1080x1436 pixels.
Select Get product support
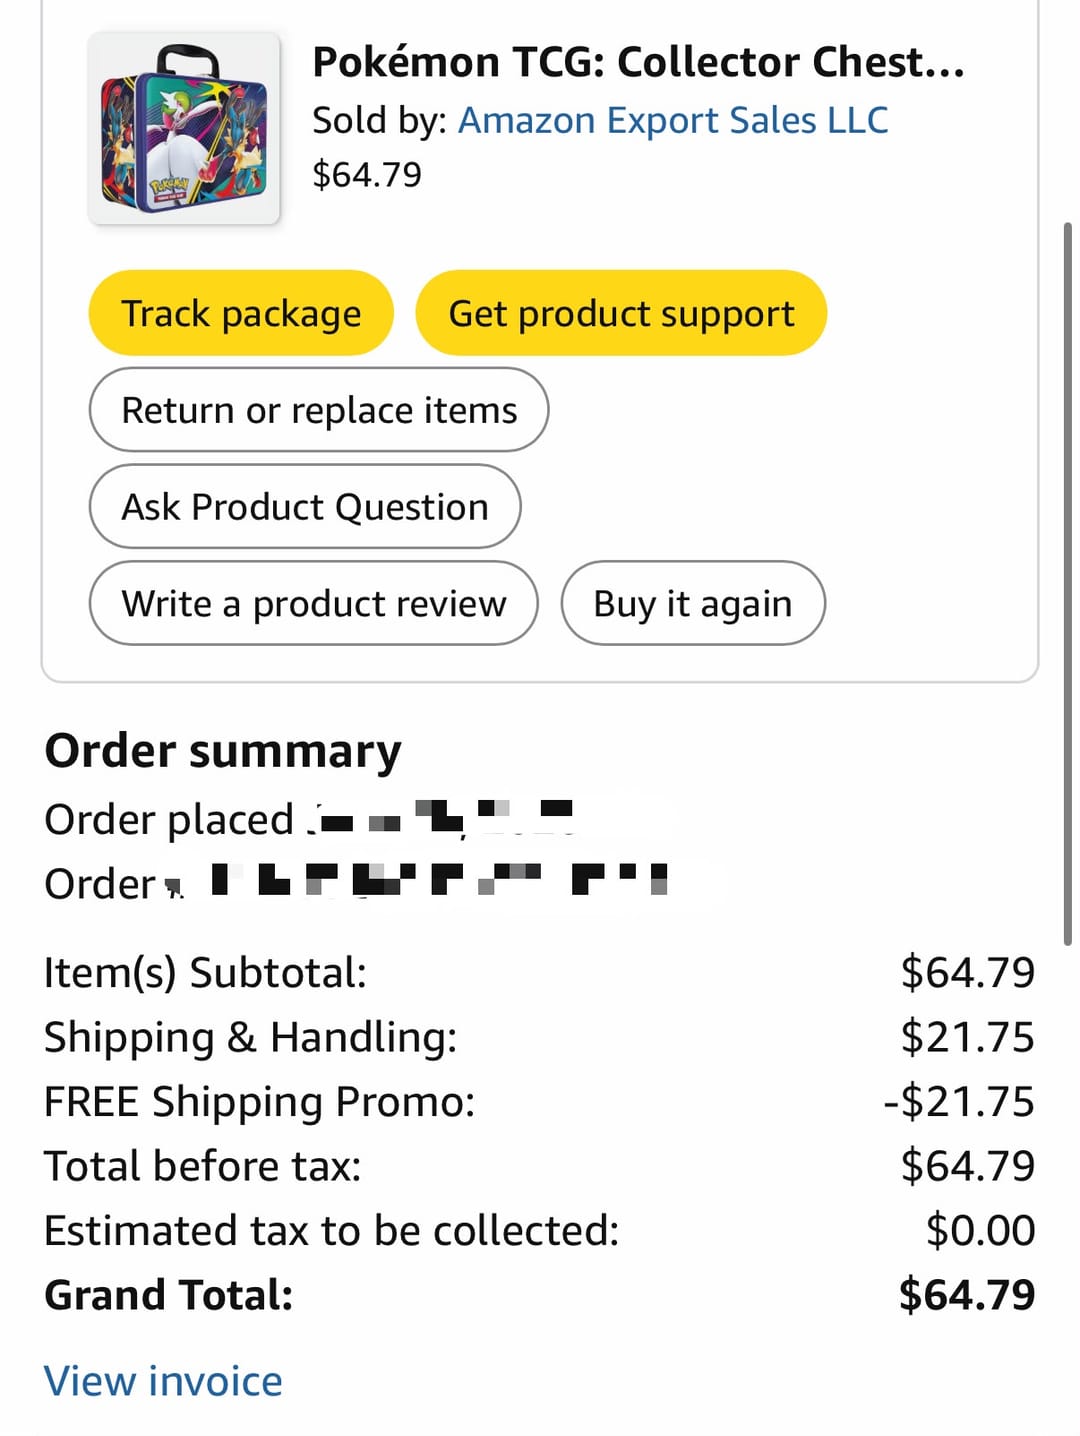pyautogui.click(x=621, y=313)
